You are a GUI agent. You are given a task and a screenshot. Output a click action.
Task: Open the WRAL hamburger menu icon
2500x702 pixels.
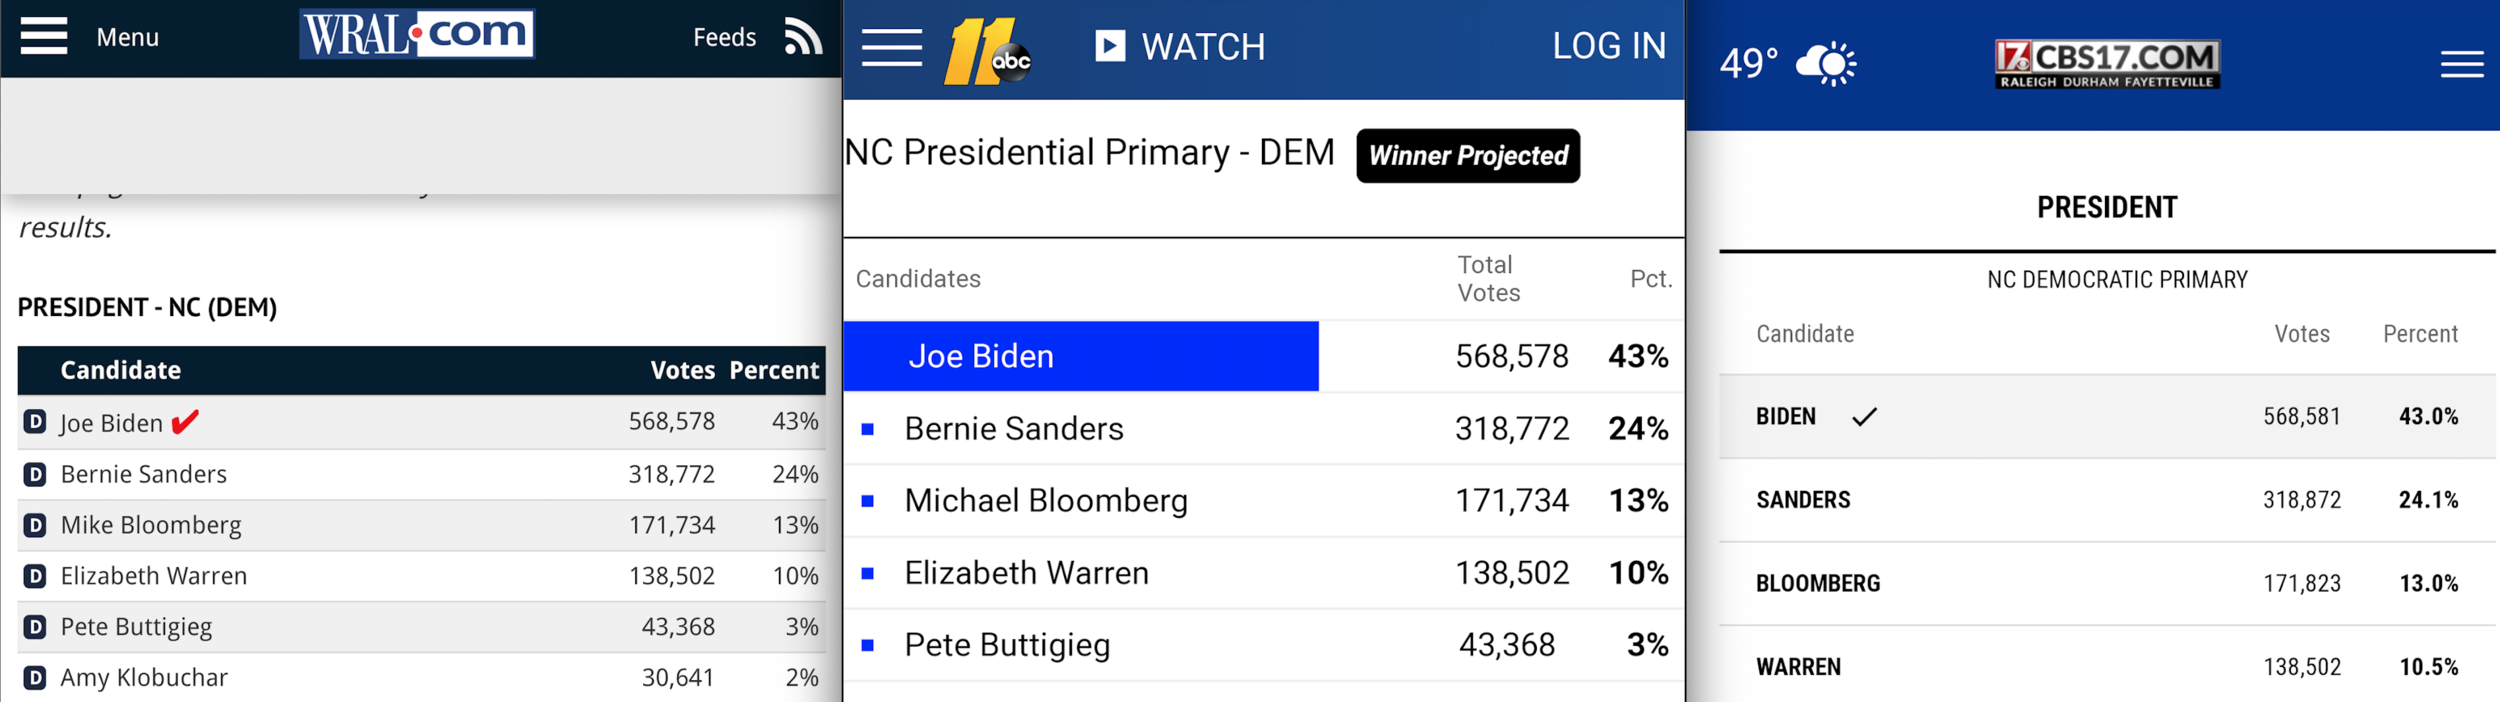click(x=44, y=37)
